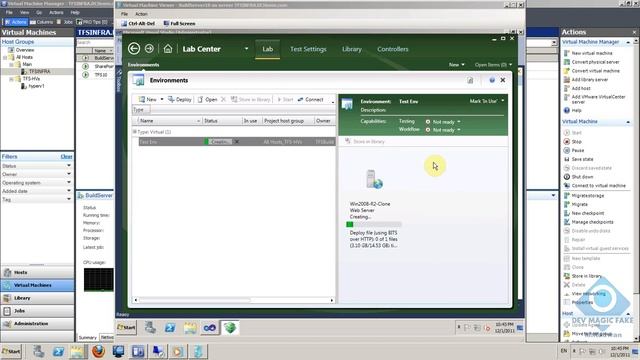Image resolution: width=640 pixels, height=360 pixels.
Task: Click Open in Environments toolbar
Action: 207,100
